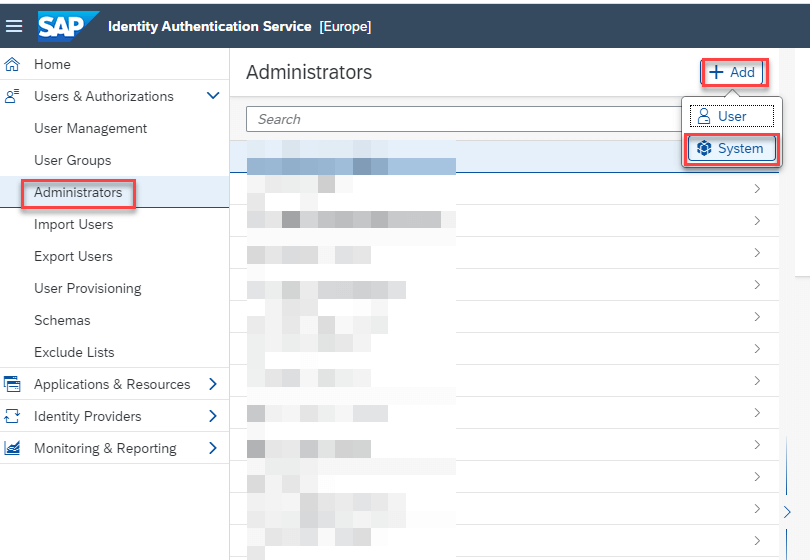Choose System from the Add menu
Viewport: 810px width, 560px height.
click(x=732, y=148)
